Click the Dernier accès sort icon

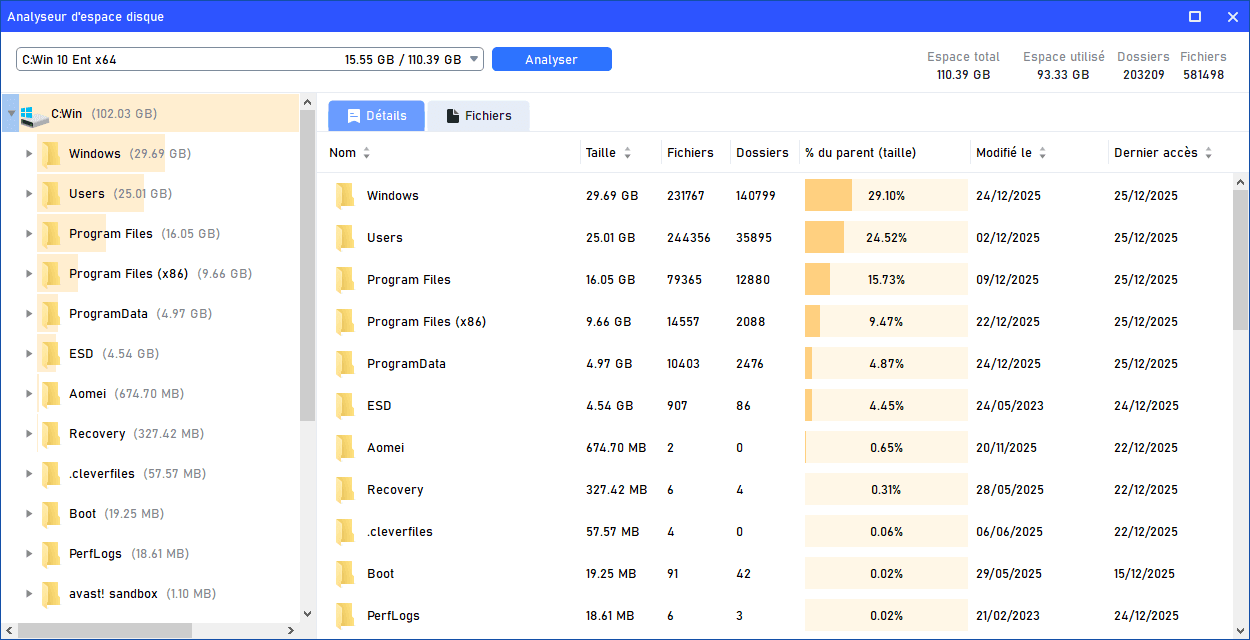1208,153
